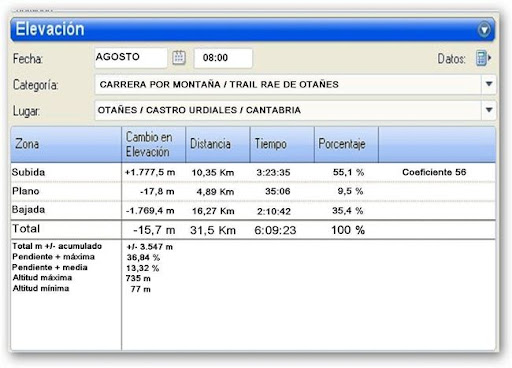Select the Categoría field text
Screen dimensions: 512x368
(x=219, y=84)
